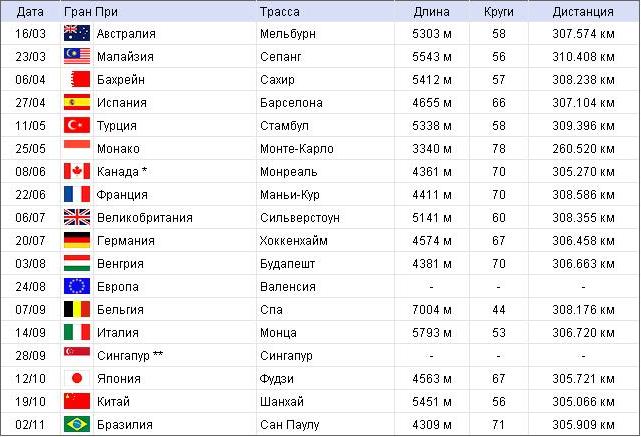The image size is (641, 437).
Task: Click the Монте-Карло track name
Action: [x=297, y=148]
